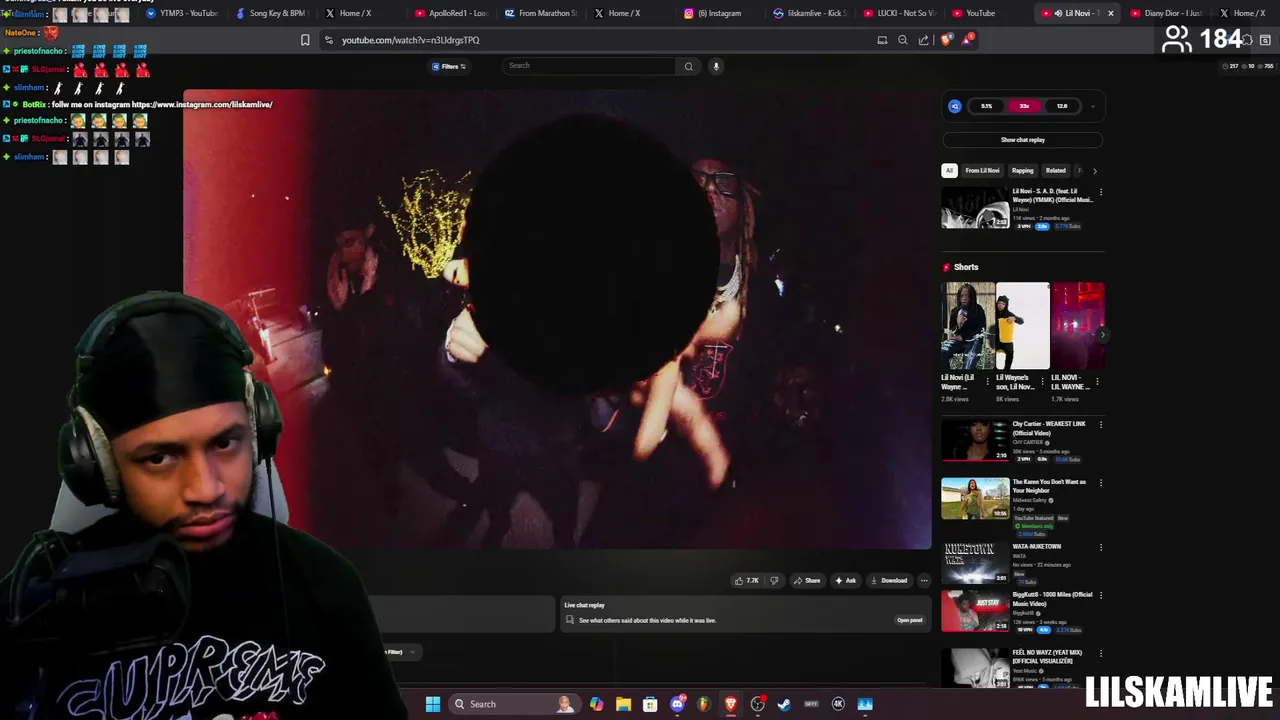Select the From Lil Novi chip
The width and height of the screenshot is (1280, 720).
982,171
